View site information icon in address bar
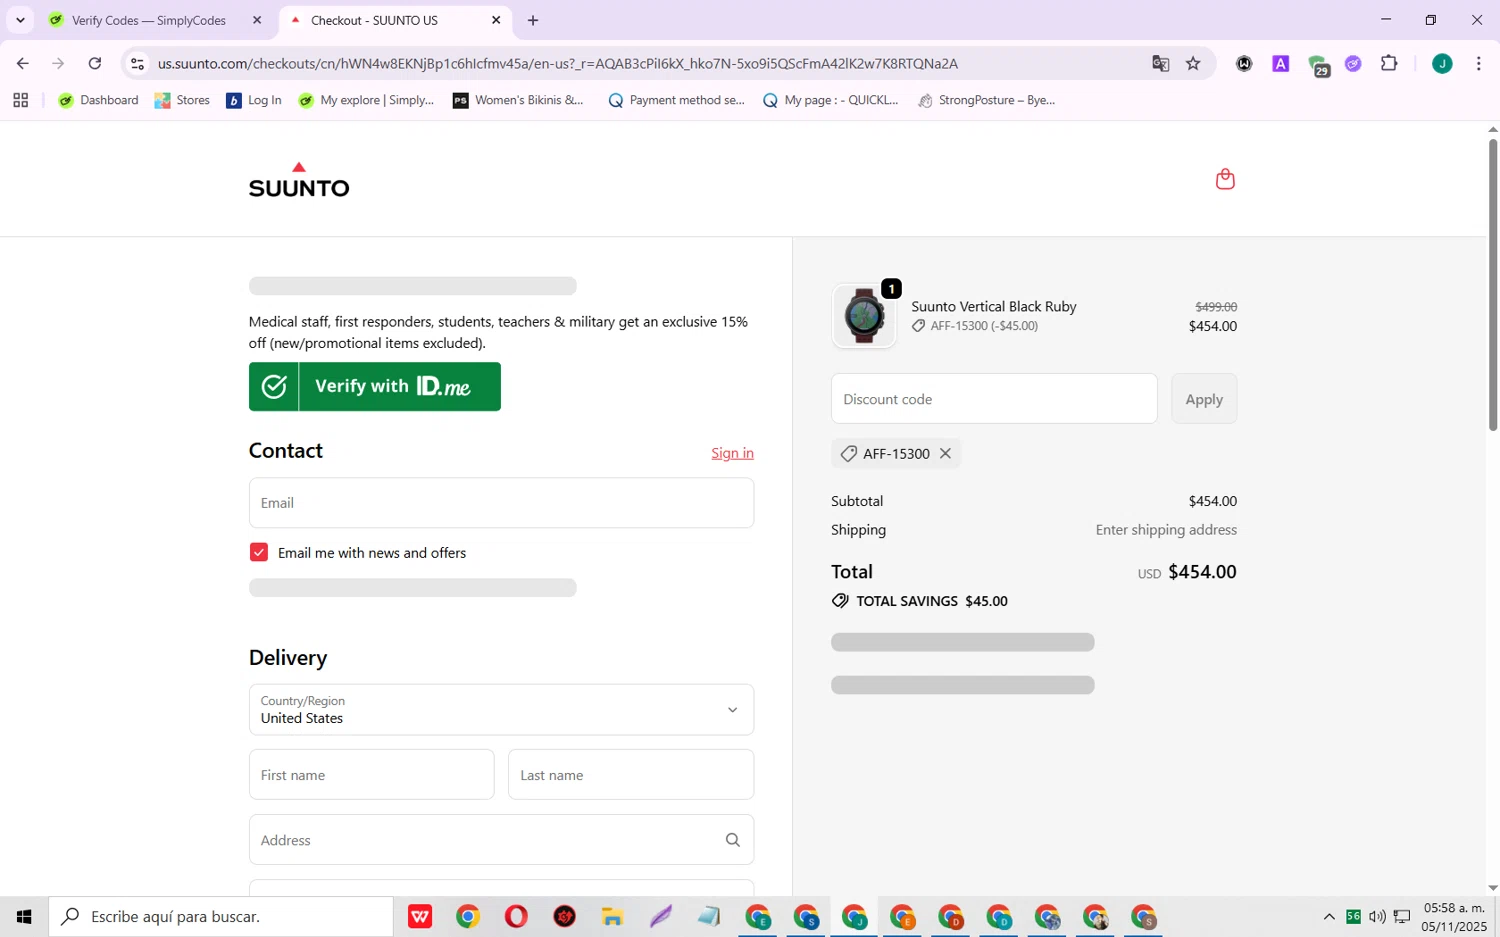Image resolution: width=1500 pixels, height=937 pixels. coord(137,63)
